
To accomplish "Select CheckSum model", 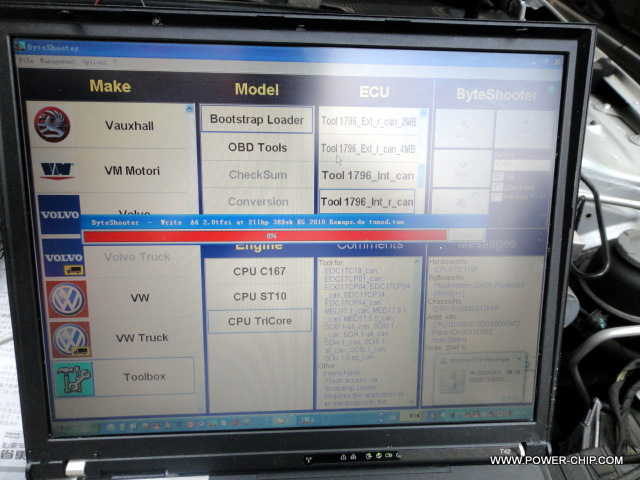I will click(258, 175).
